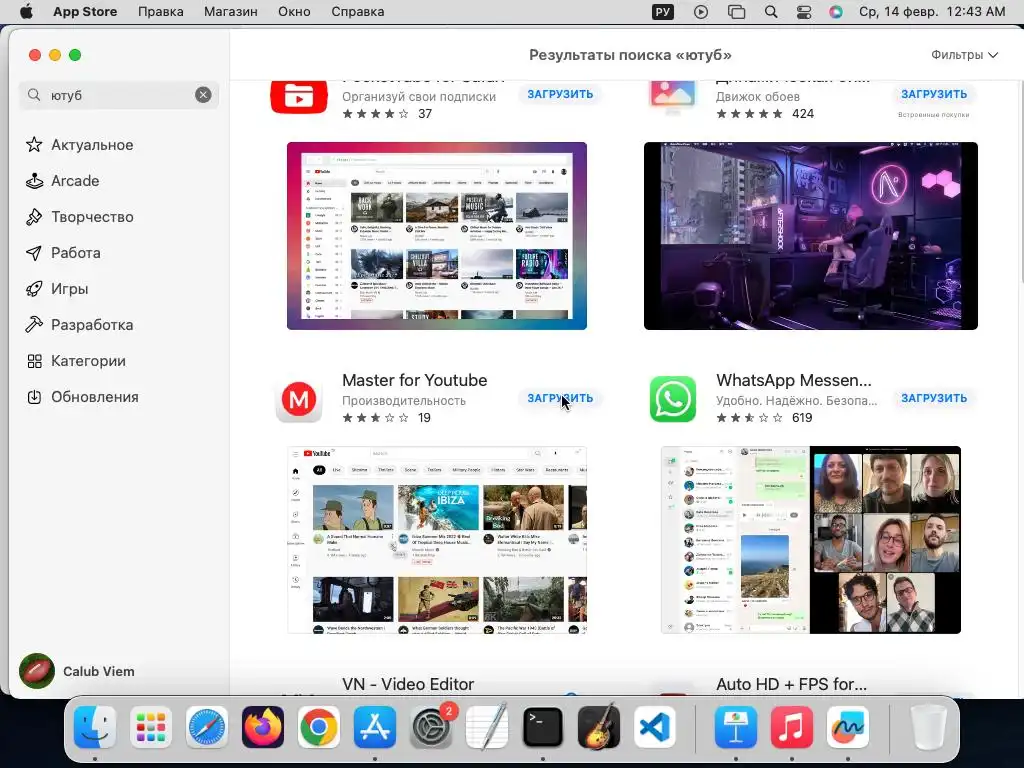Open Launchpad from the Dock
Screen dimensions: 1024x768
pos(151,727)
